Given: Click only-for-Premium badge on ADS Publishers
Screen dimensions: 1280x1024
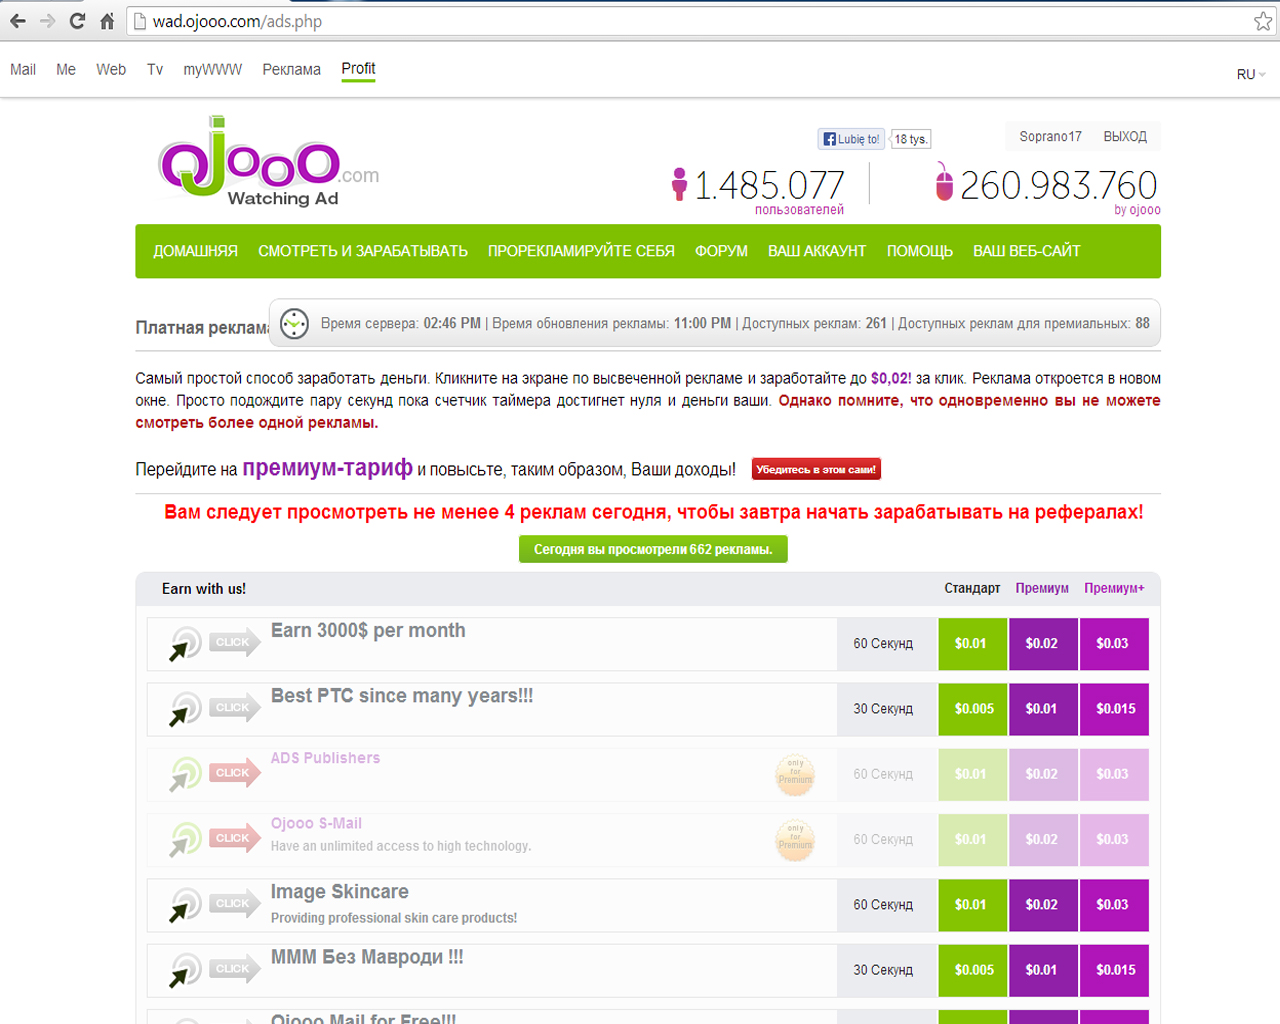Looking at the screenshot, I should (795, 774).
